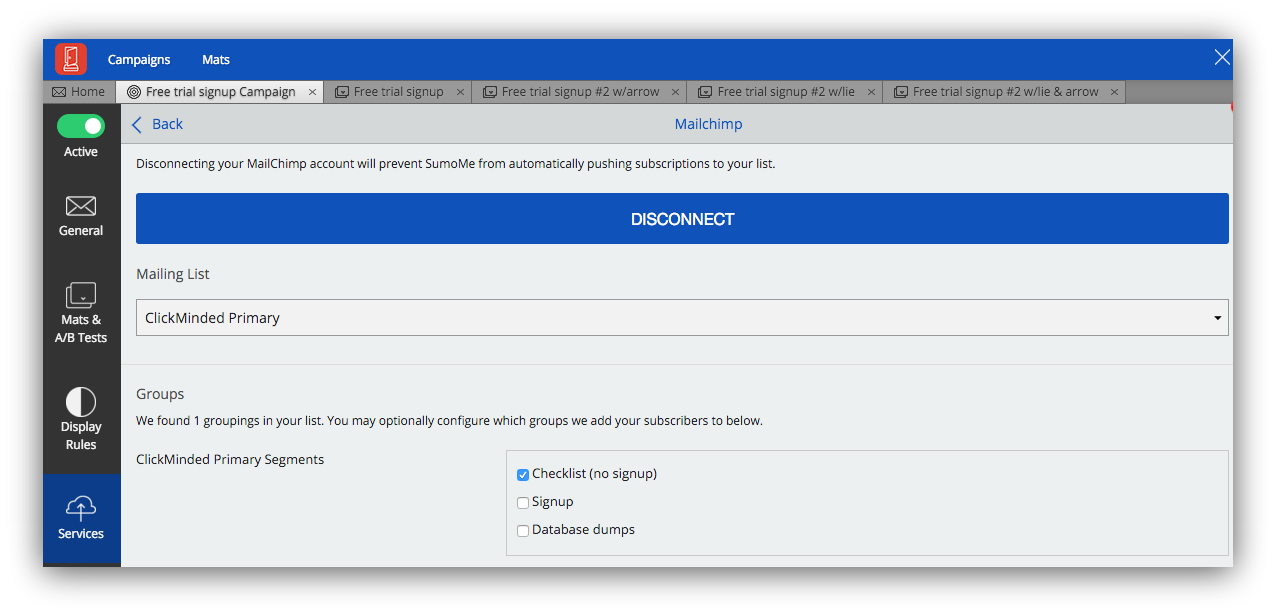Viewport: 1276px width, 614px height.
Task: Close the Free trial signup #2 w/lie tab
Action: 871,92
